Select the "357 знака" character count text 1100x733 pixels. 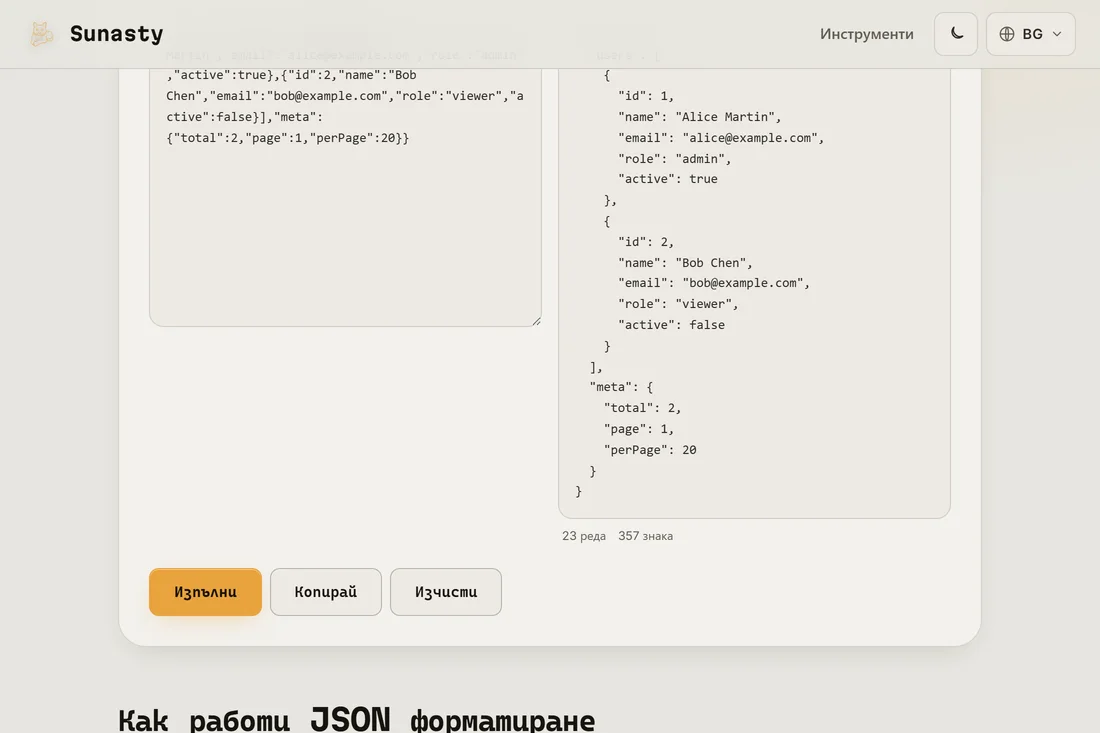pyautogui.click(x=645, y=536)
